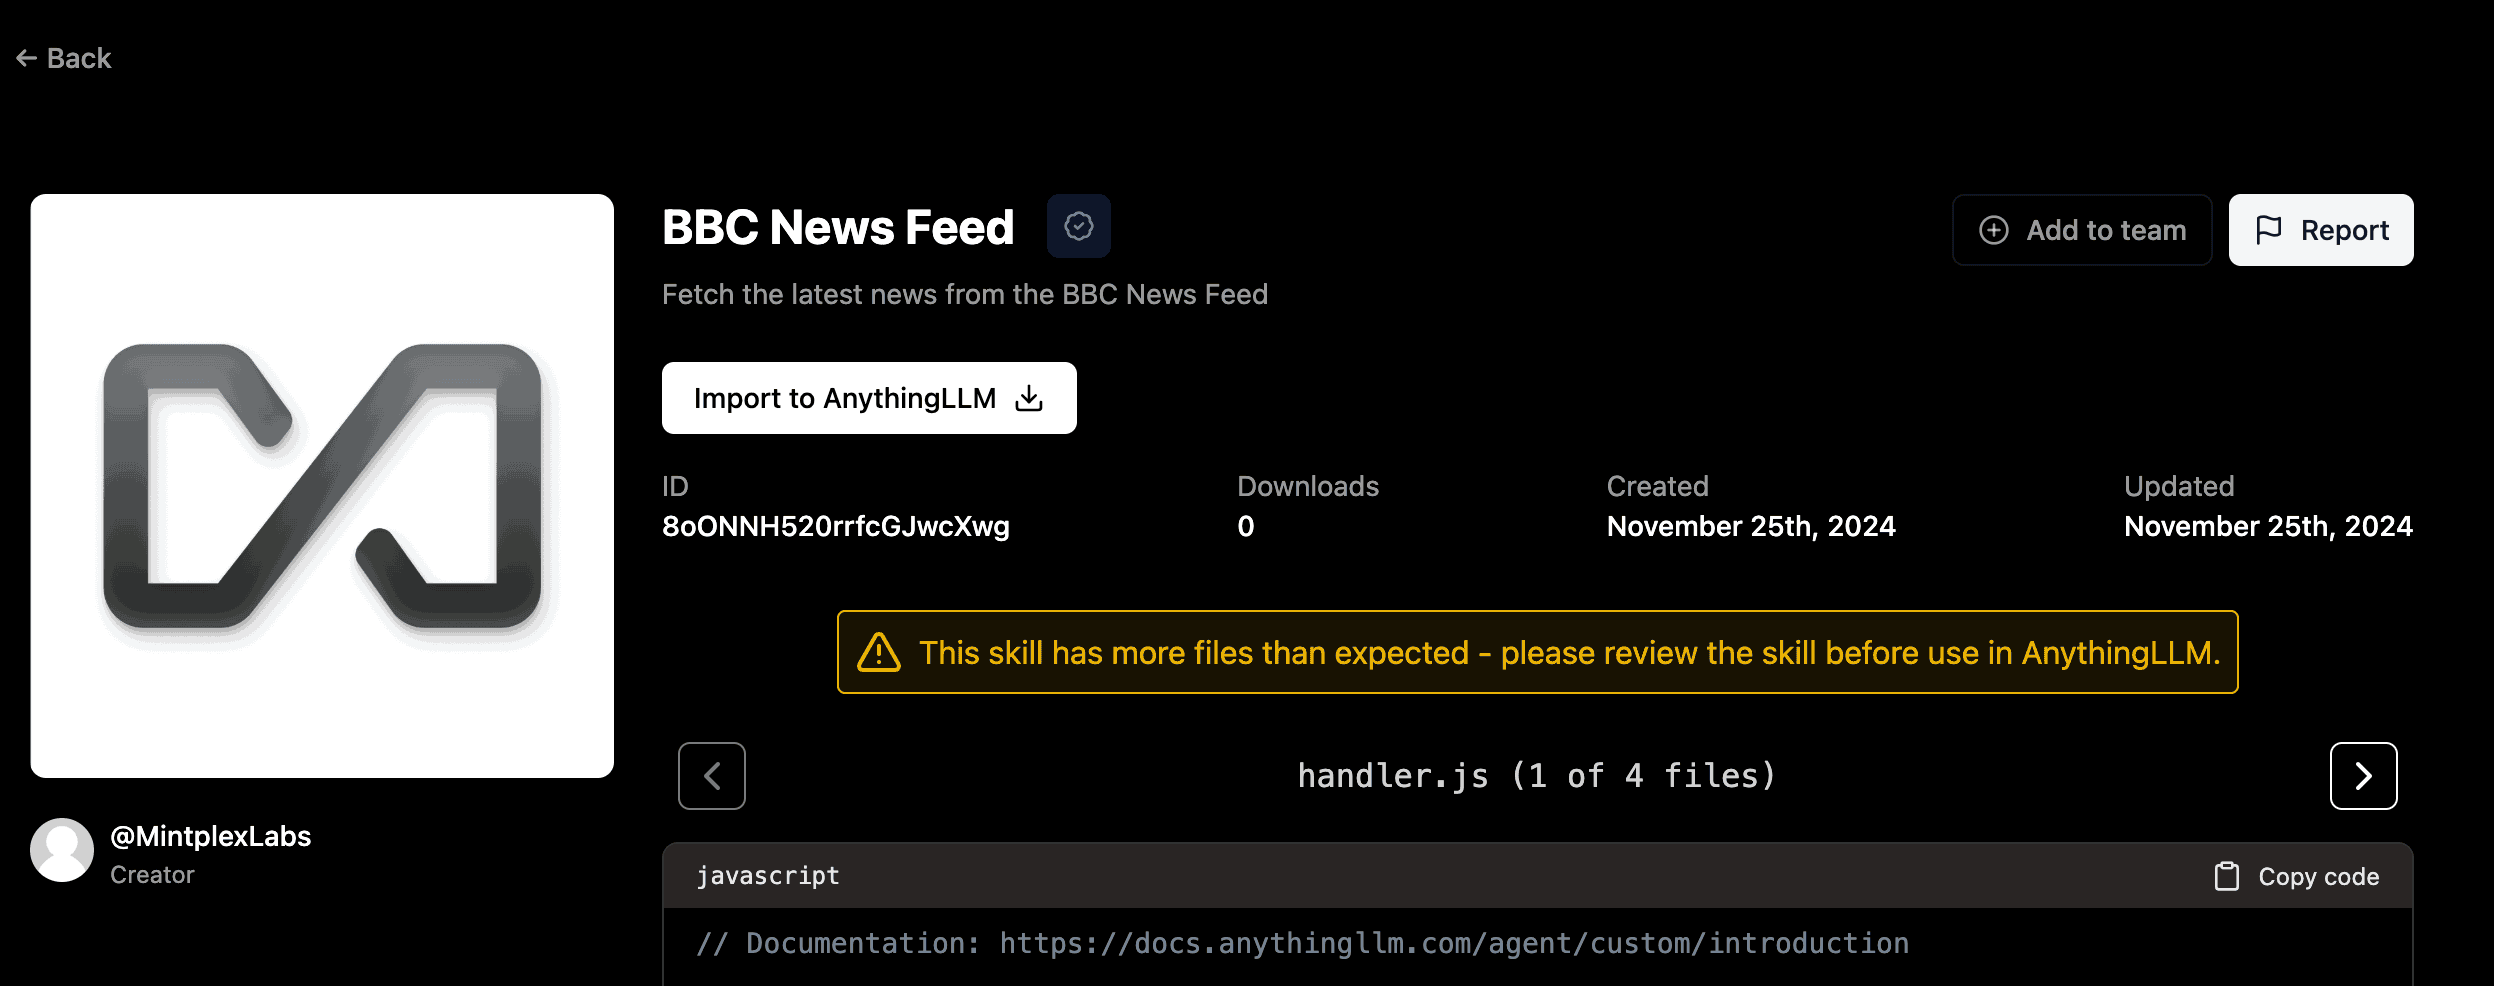Click the javascript language label
Screen dimensions: 2494x986
tap(768, 876)
